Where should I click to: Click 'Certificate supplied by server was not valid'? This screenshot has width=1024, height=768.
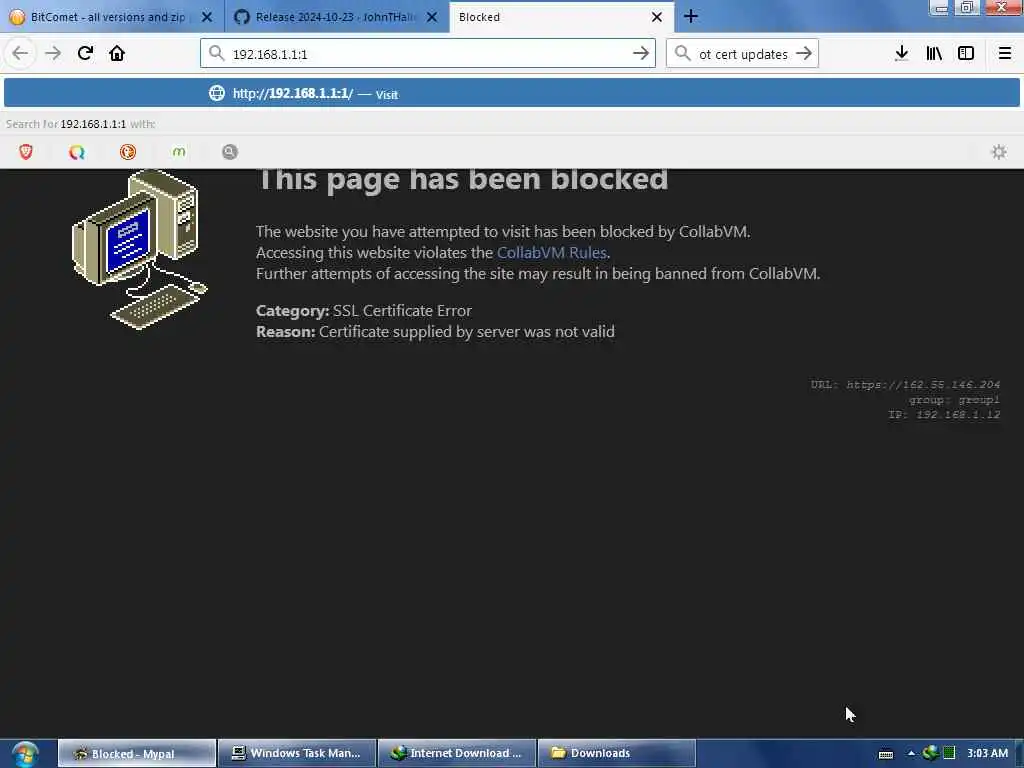point(467,332)
